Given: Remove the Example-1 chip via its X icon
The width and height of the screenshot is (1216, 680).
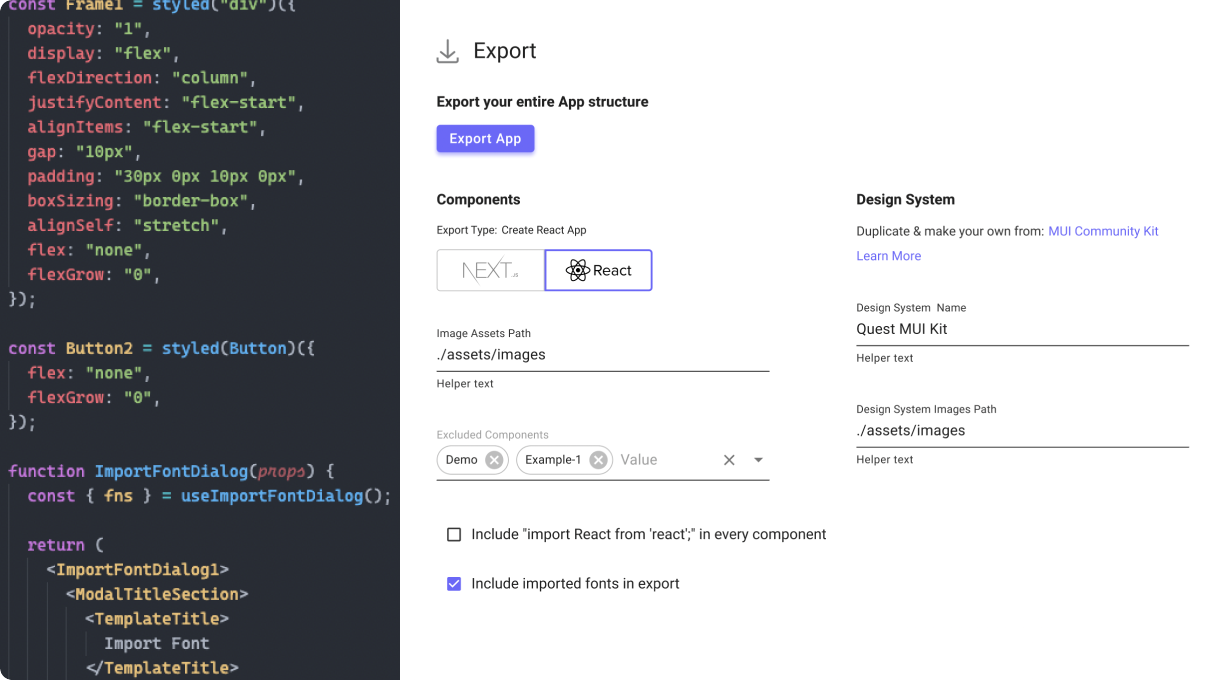Looking at the screenshot, I should [598, 460].
